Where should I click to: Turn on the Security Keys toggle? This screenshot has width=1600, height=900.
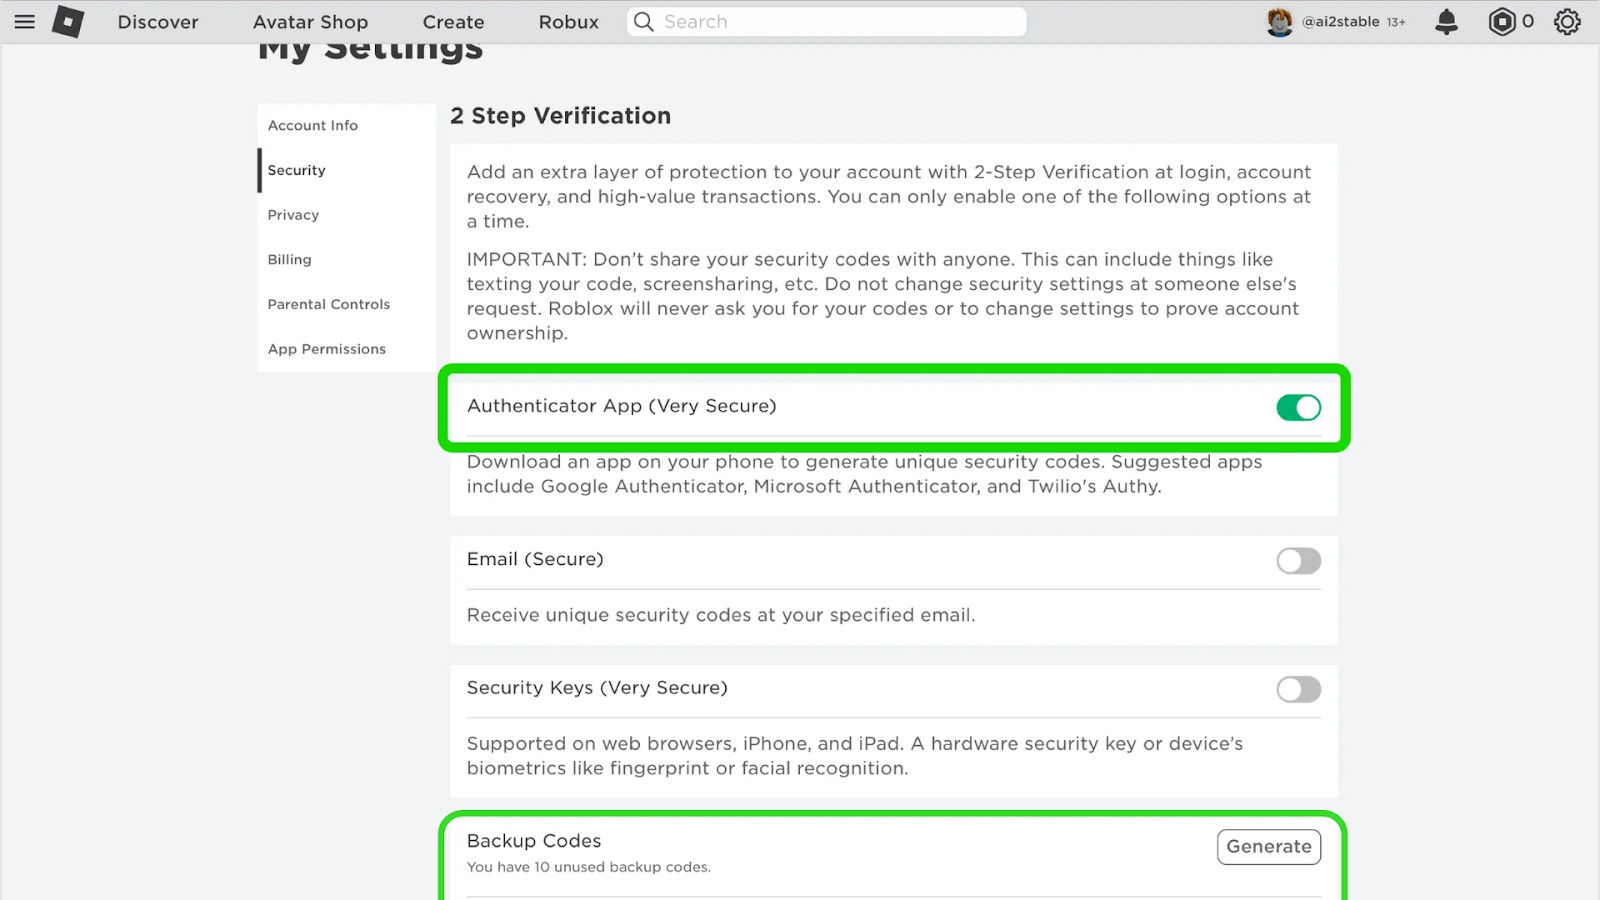pyautogui.click(x=1298, y=689)
